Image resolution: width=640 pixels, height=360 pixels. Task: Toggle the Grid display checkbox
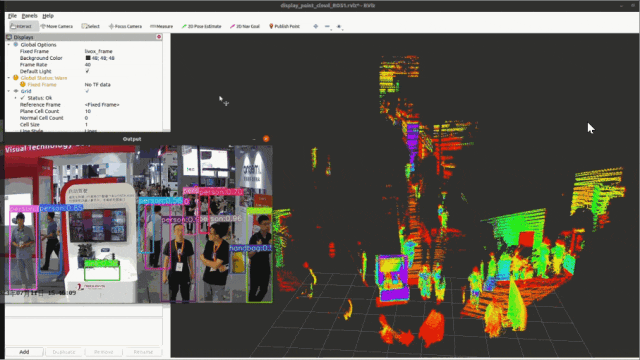pos(87,91)
